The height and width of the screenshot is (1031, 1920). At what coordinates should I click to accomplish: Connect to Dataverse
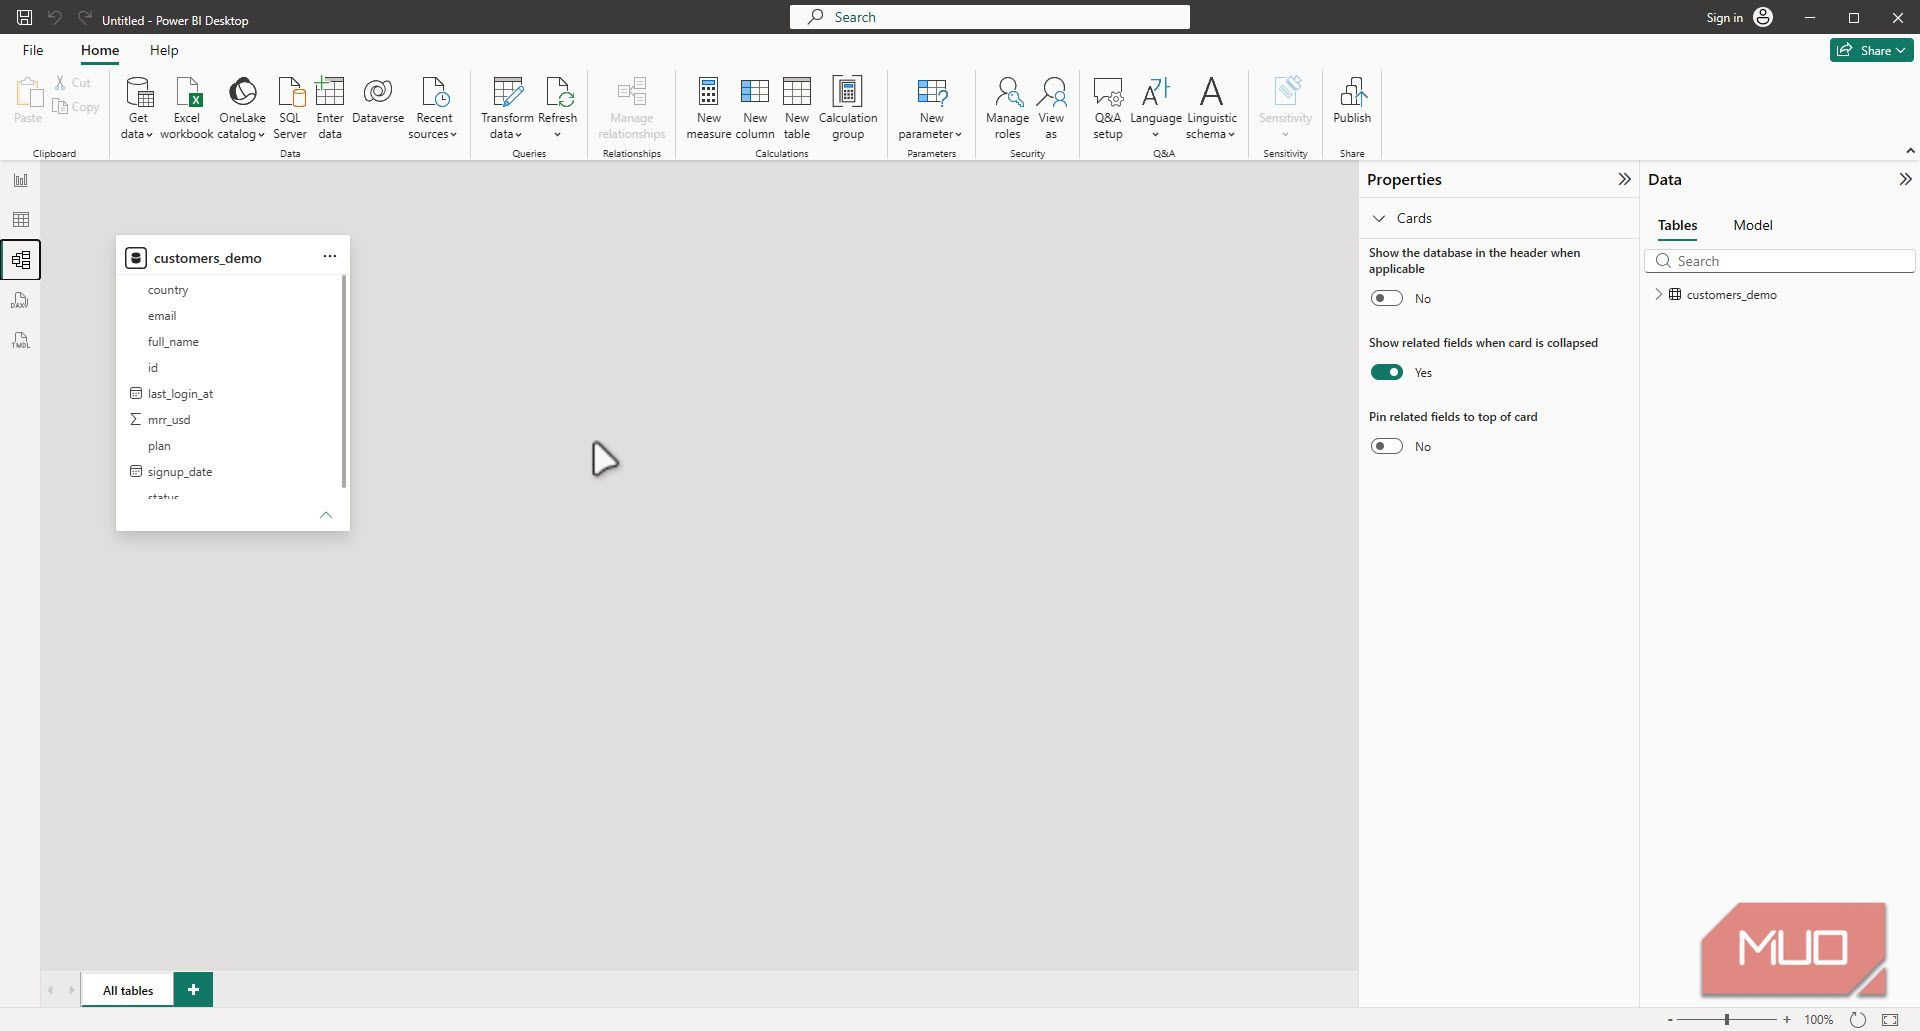click(x=378, y=100)
